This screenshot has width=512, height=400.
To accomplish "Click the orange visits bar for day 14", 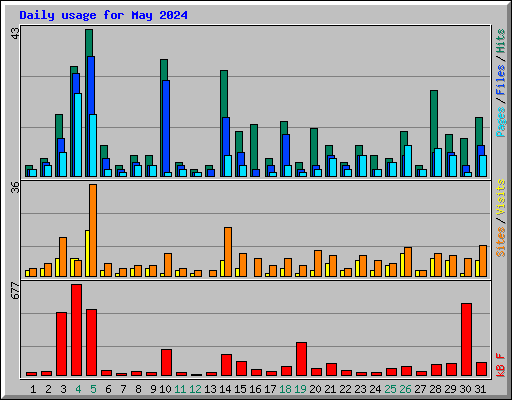I will [228, 252].
